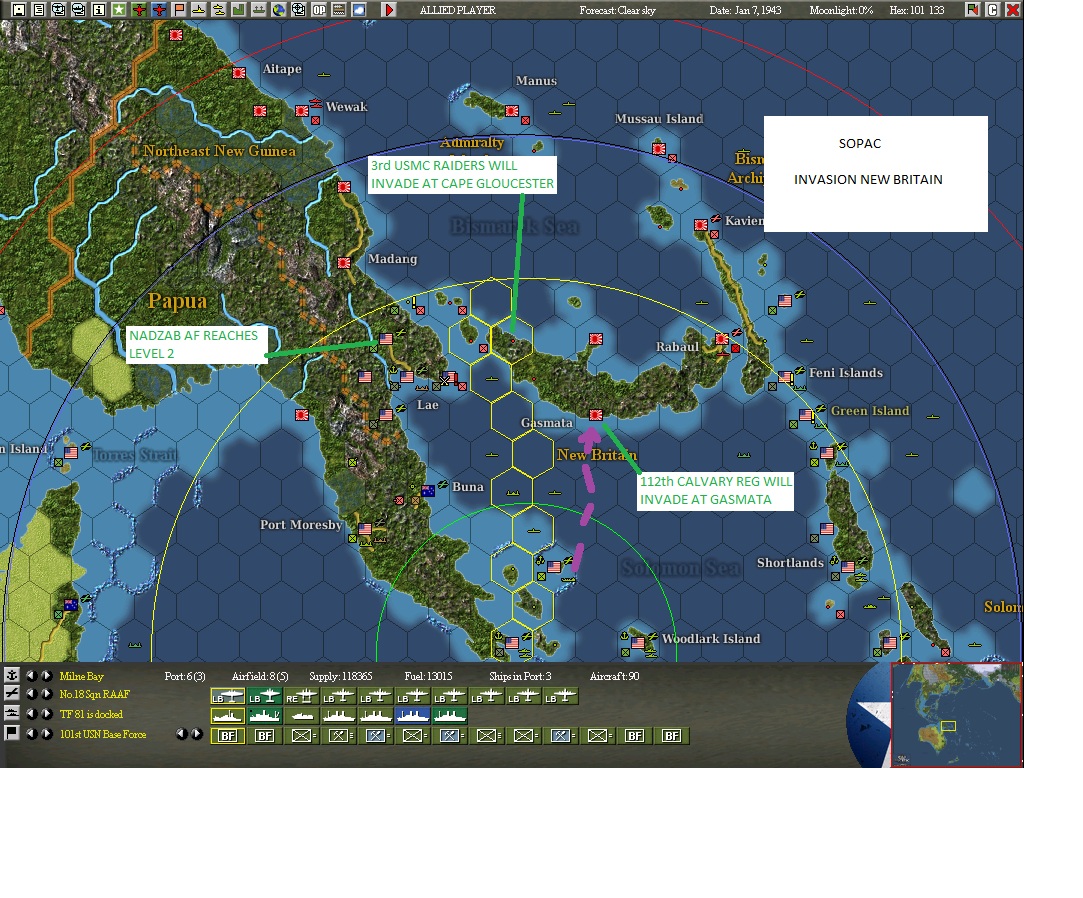The height and width of the screenshot is (898, 1083).
Task: Show next task force after TF 81
Action: pos(46,714)
